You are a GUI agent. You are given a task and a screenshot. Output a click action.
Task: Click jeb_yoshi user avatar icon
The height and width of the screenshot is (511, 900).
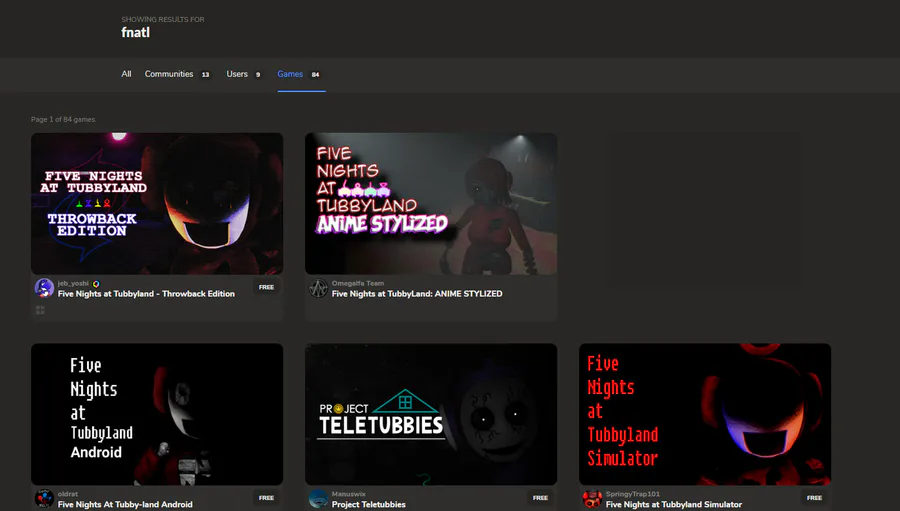click(x=44, y=288)
